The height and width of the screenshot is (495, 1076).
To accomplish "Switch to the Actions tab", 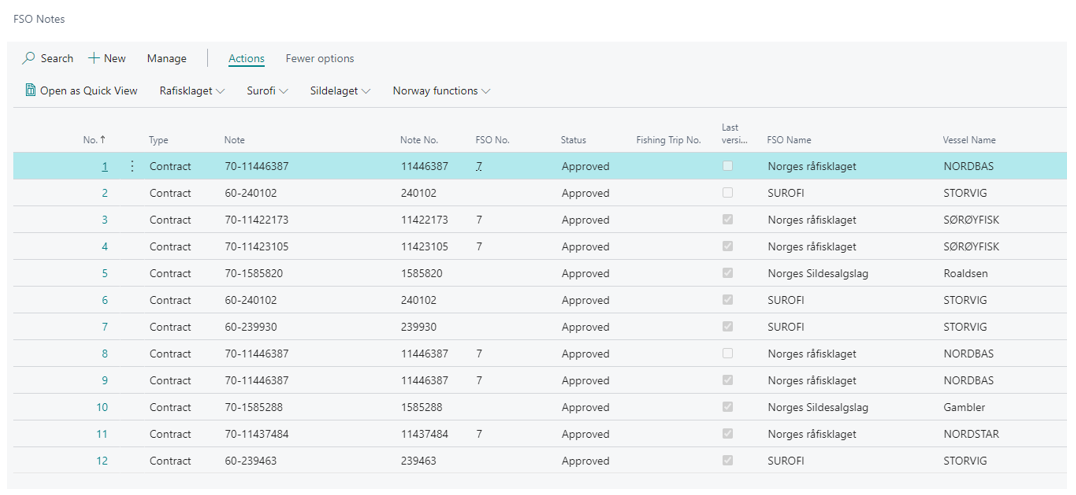I will coord(246,59).
